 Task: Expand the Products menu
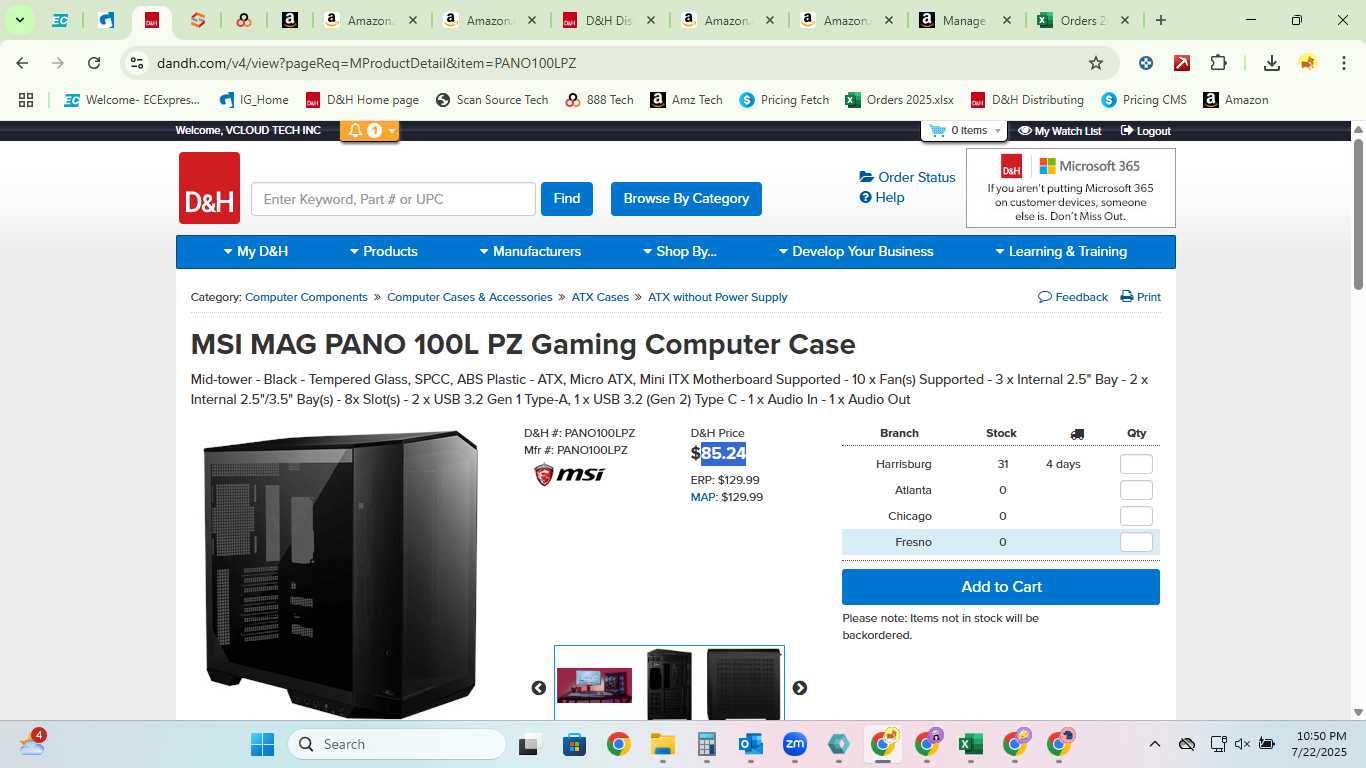(384, 252)
